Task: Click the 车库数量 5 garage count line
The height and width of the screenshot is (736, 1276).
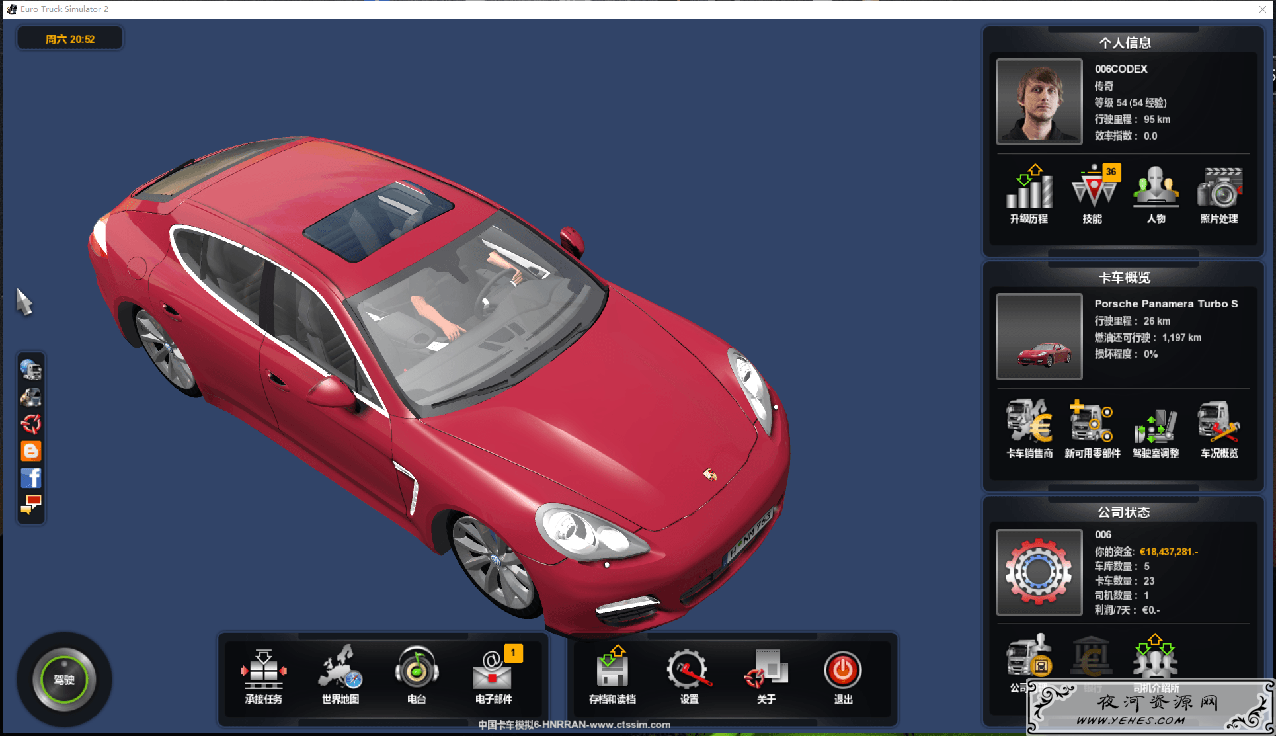Action: pos(1122,566)
